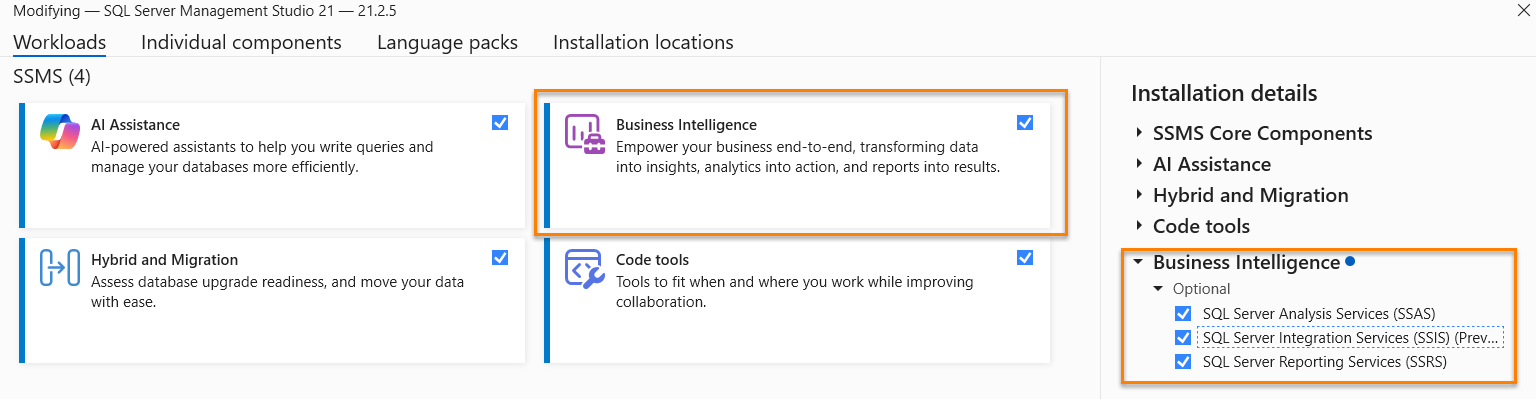1536x399 pixels.
Task: Close the installer window with X
Action: pos(1522,9)
